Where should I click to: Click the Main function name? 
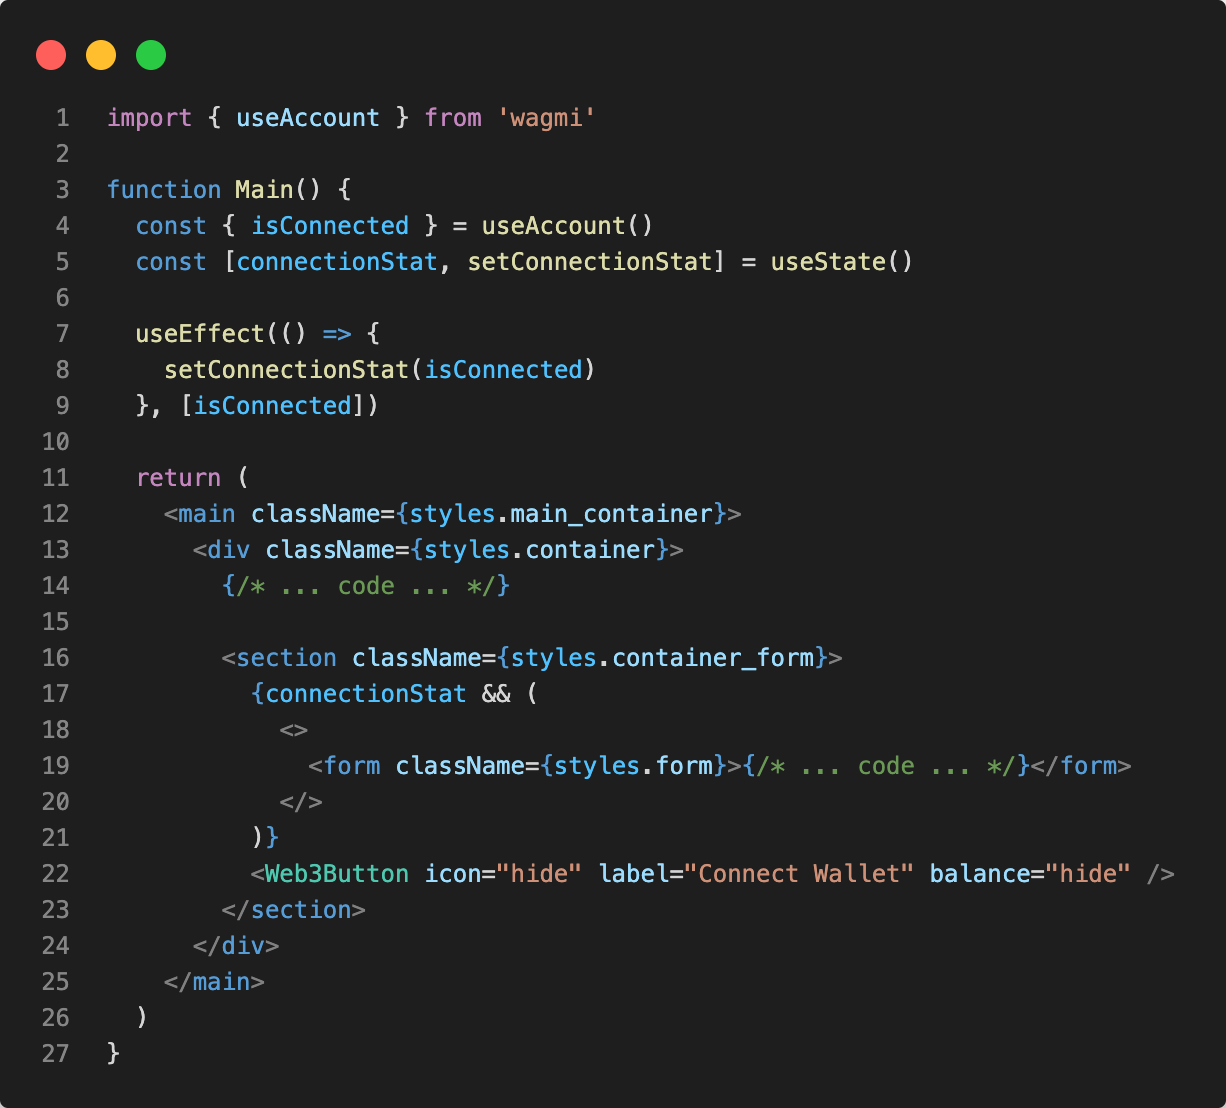(x=263, y=190)
